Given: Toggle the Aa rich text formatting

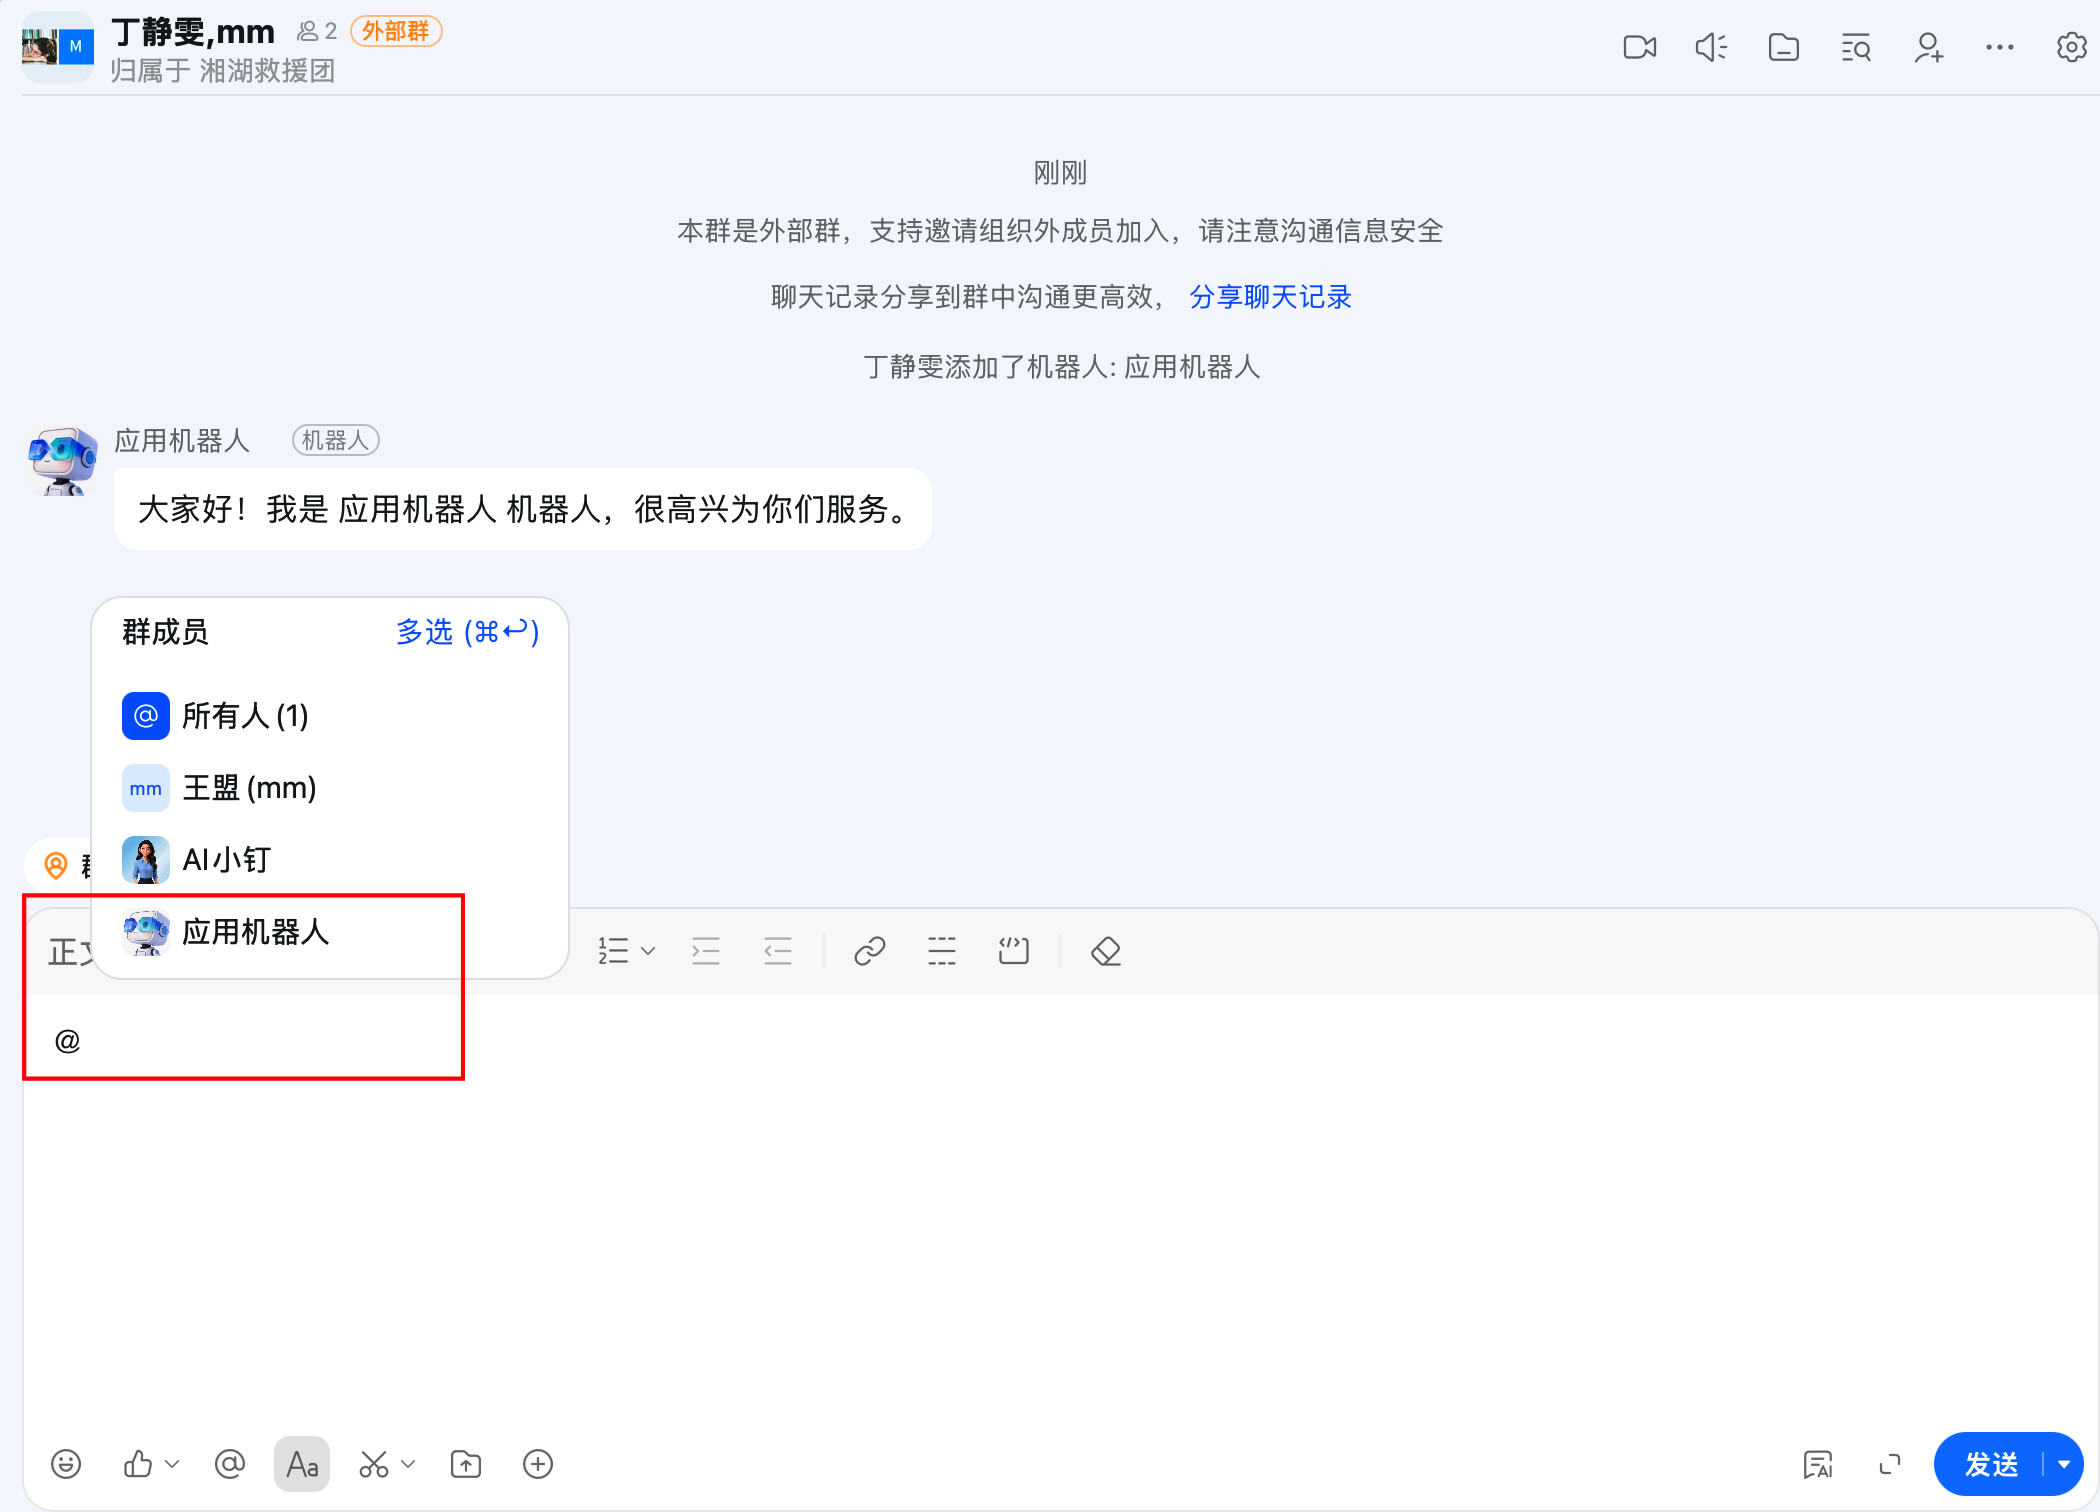Looking at the screenshot, I should [302, 1464].
